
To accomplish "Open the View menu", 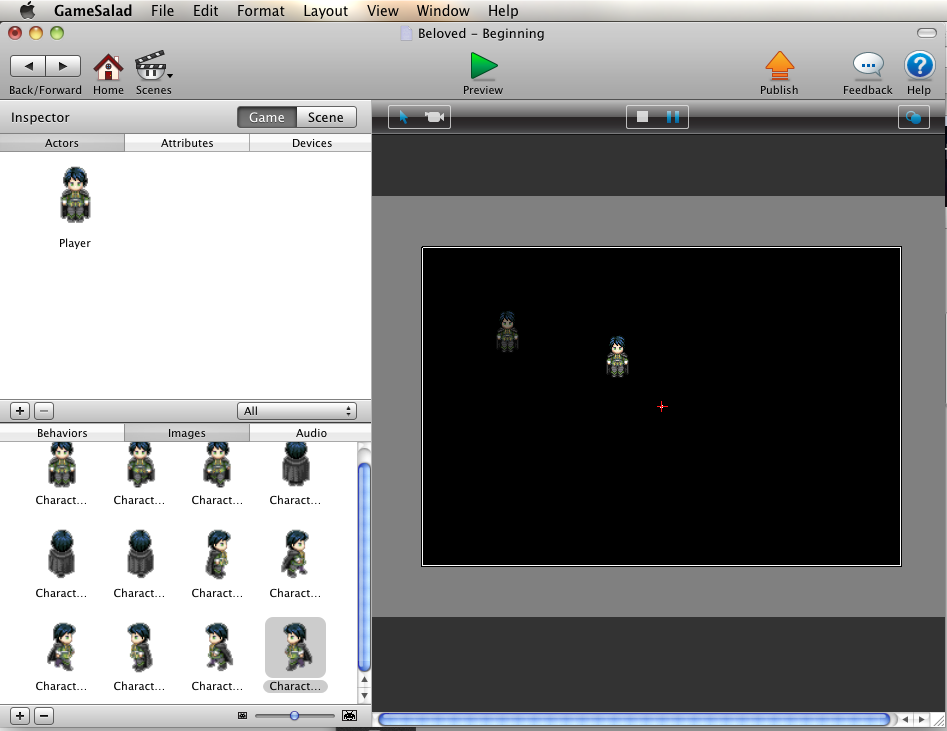I will (382, 10).
